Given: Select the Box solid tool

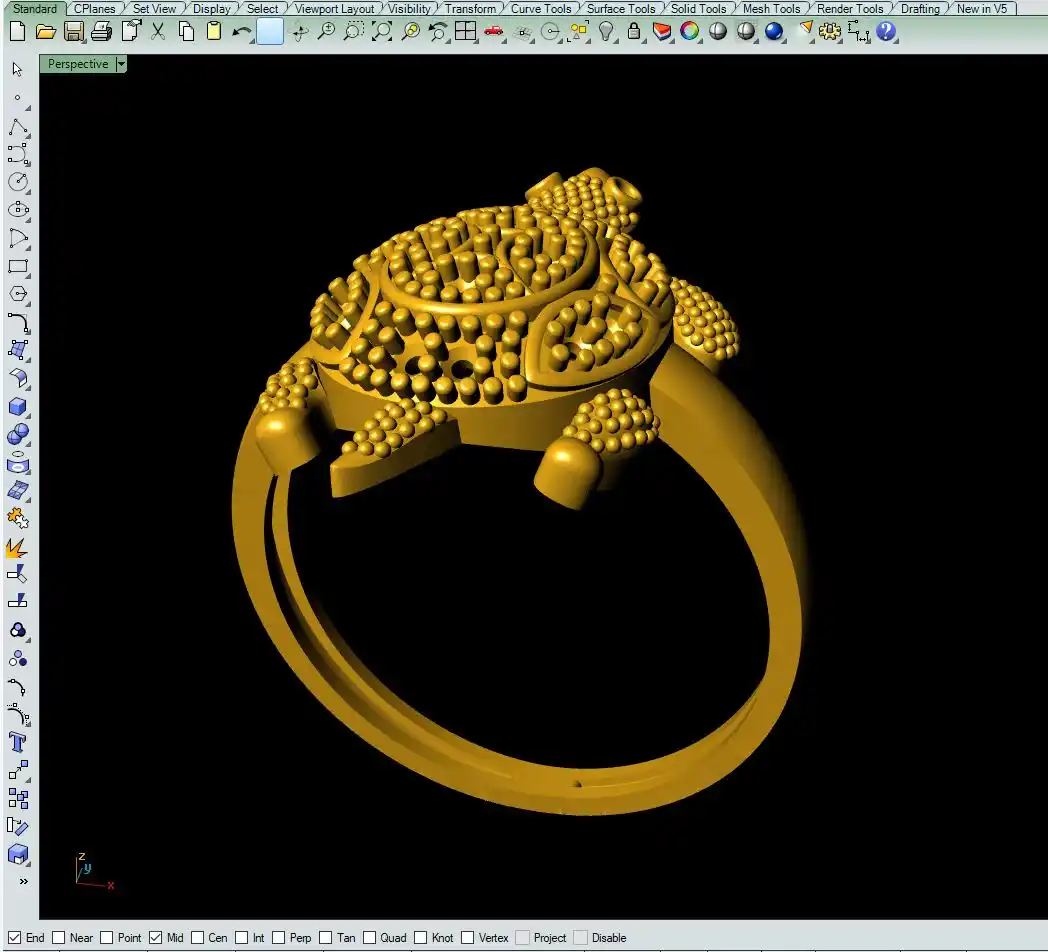Looking at the screenshot, I should 18,407.
